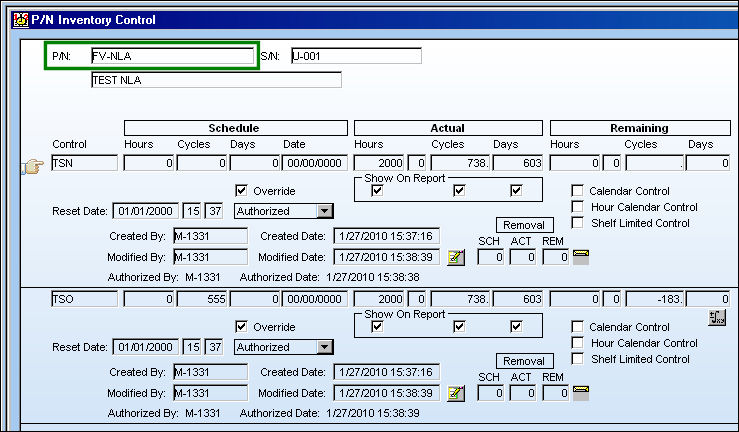The image size is (739, 432).
Task: Click the P/N Inventory Control title bar icon
Action: coord(21,20)
